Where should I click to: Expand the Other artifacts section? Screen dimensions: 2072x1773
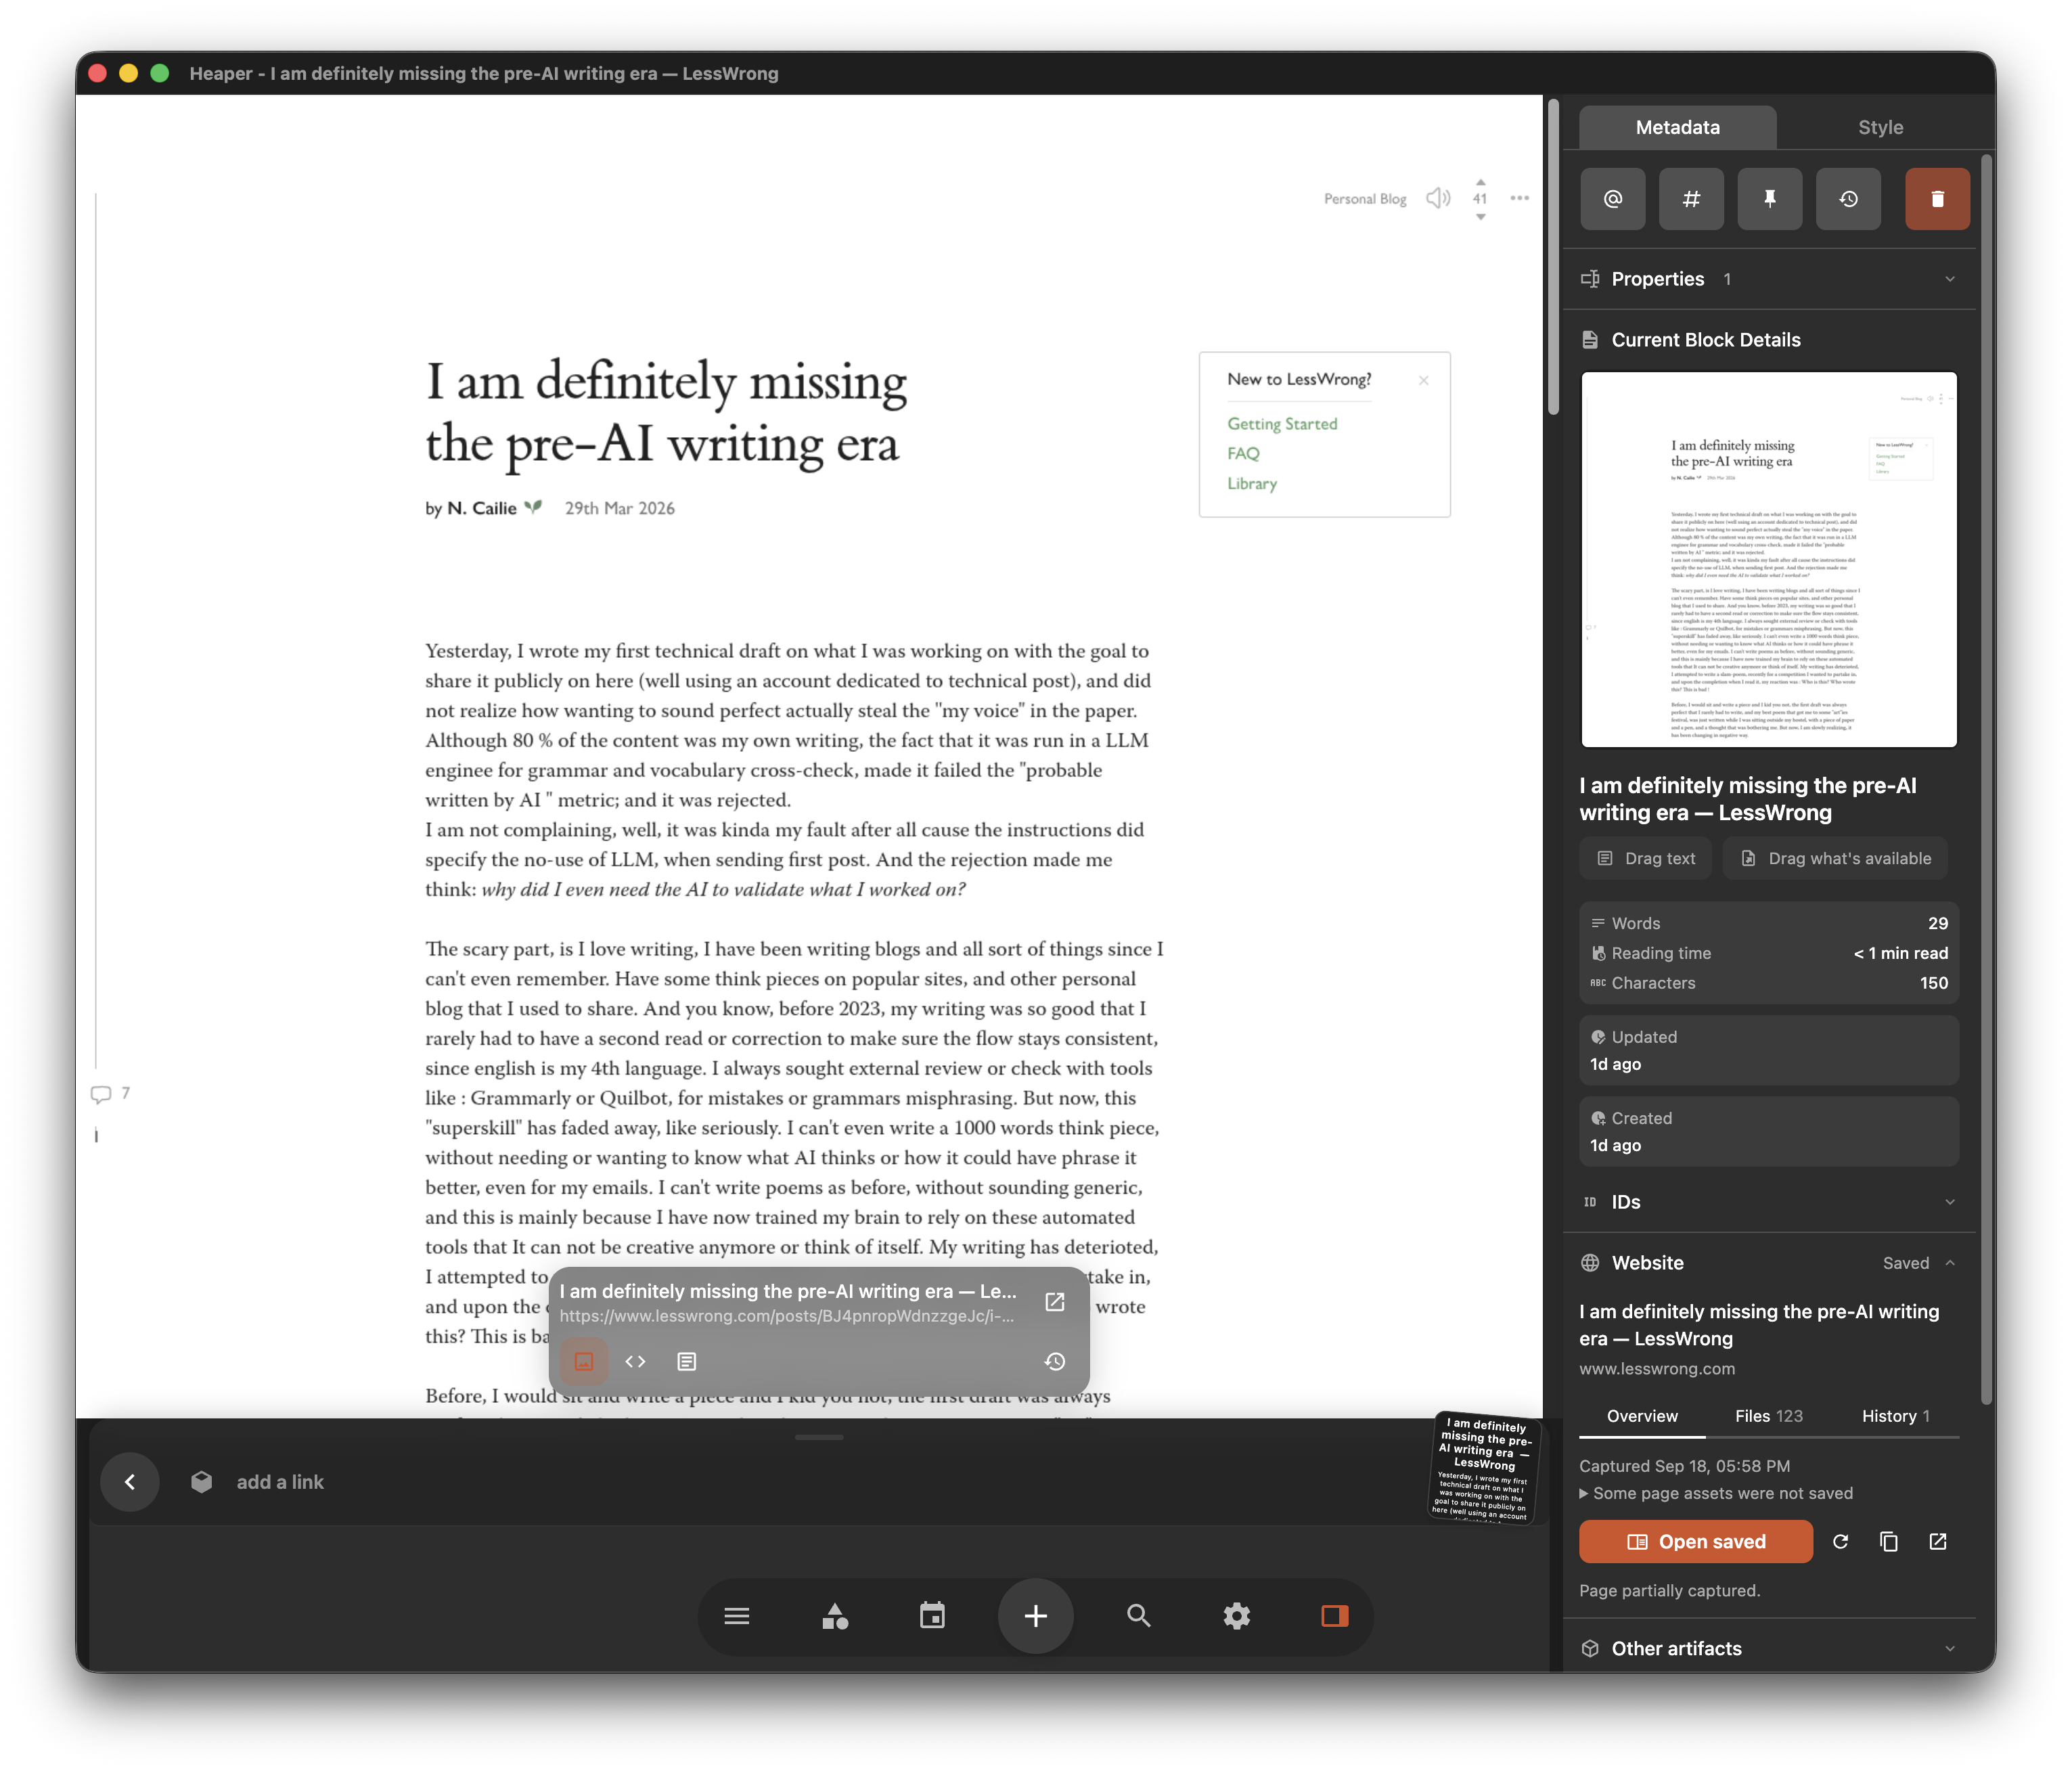(1768, 1648)
